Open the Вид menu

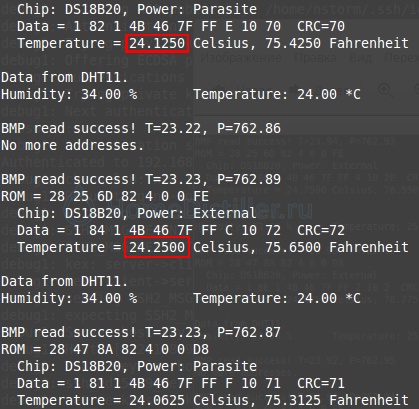[362, 58]
